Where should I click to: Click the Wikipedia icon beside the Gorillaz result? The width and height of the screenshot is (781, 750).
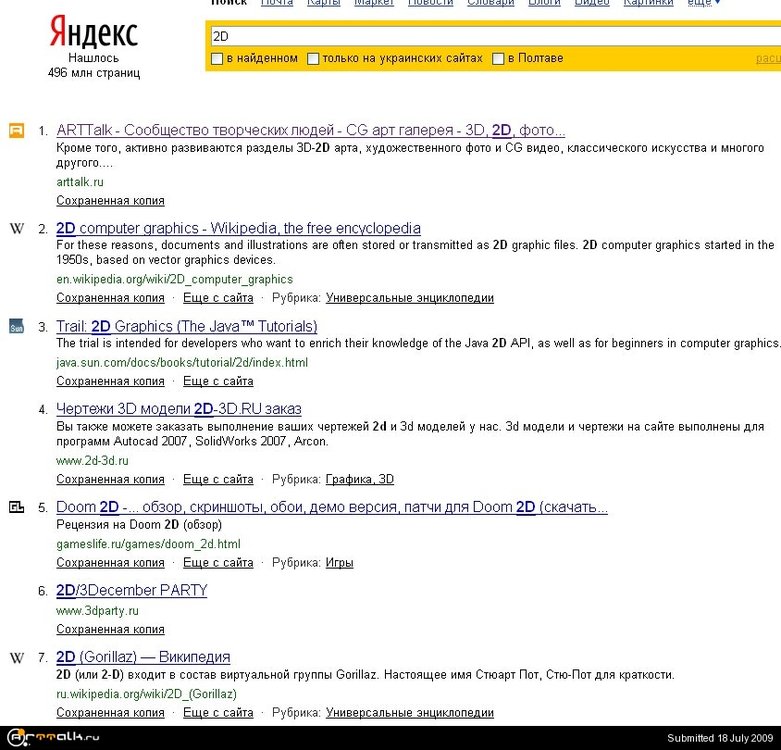point(16,657)
